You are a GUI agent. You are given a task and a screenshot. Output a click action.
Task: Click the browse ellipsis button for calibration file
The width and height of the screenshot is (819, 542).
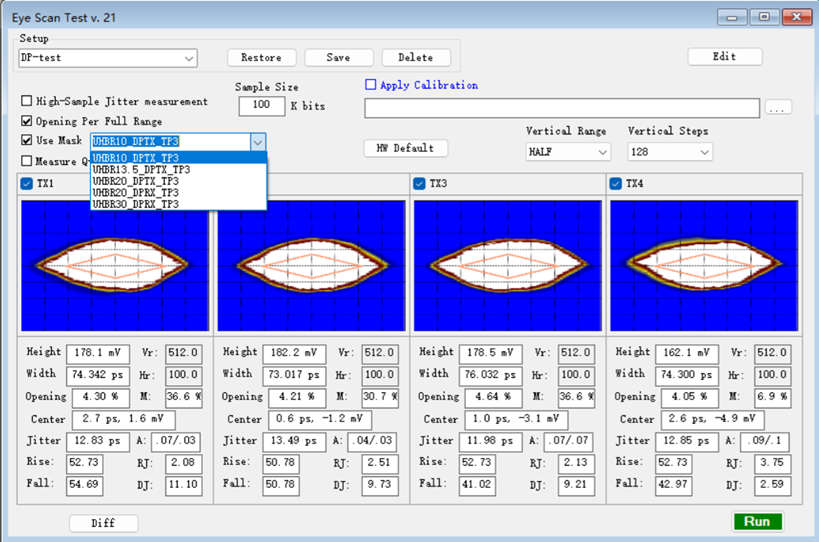[779, 107]
